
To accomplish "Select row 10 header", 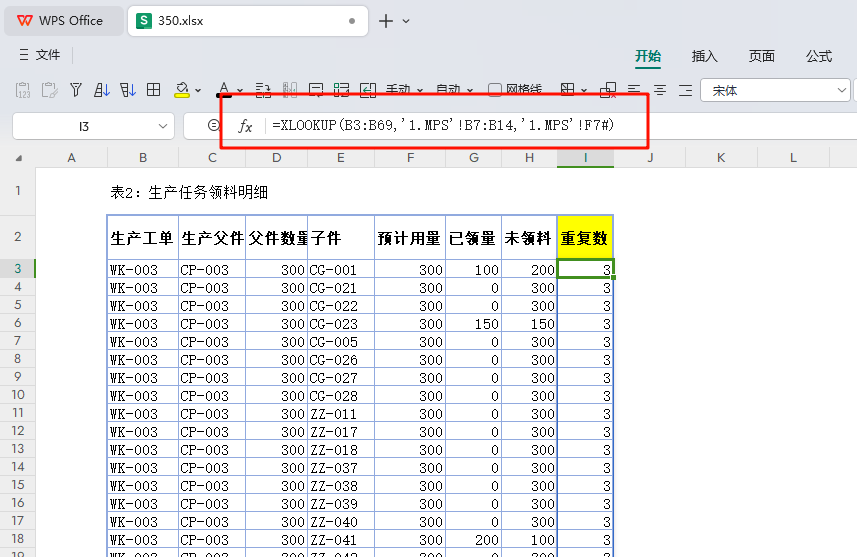I will click(18, 395).
